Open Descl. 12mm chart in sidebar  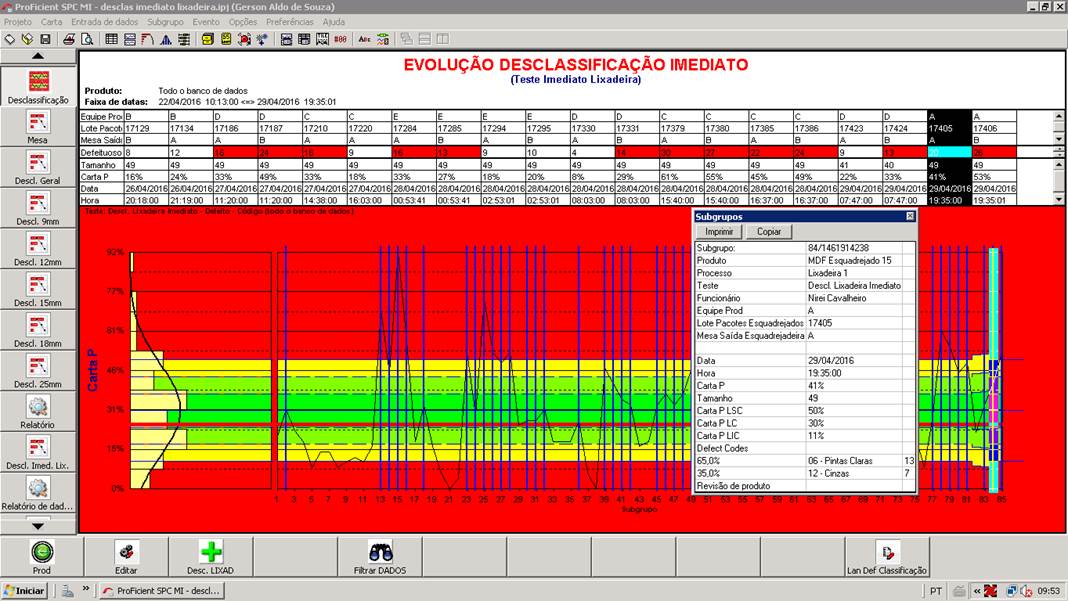click(x=38, y=249)
